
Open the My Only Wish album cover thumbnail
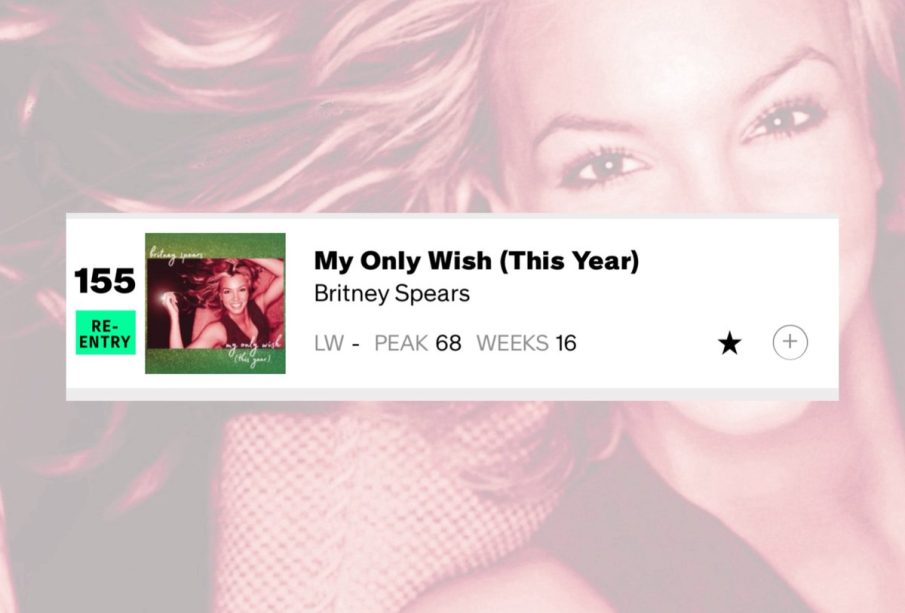pyautogui.click(x=215, y=304)
